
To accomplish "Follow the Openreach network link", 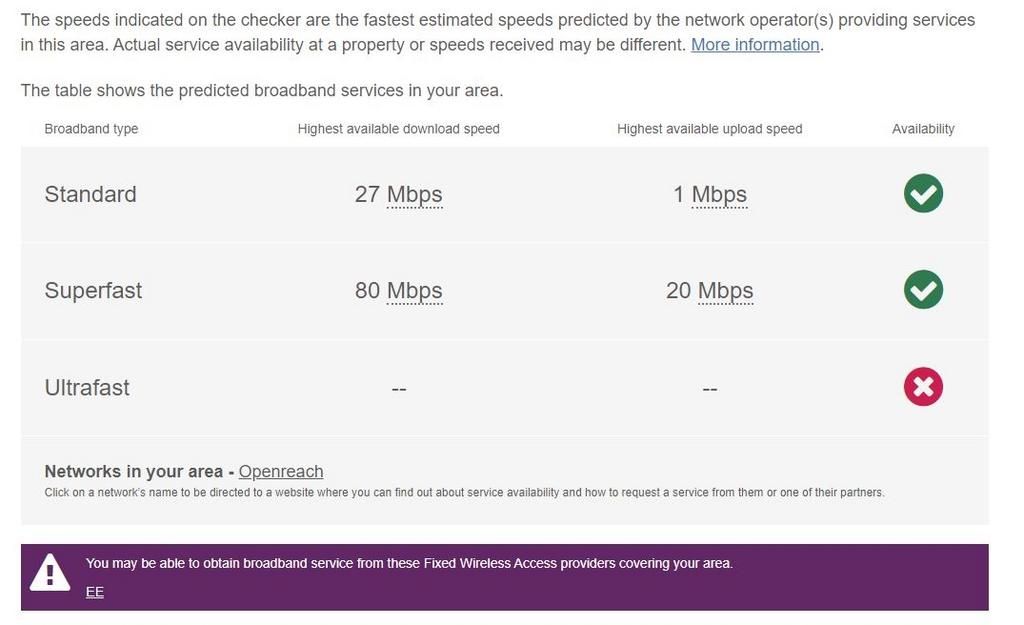I will click(281, 472).
